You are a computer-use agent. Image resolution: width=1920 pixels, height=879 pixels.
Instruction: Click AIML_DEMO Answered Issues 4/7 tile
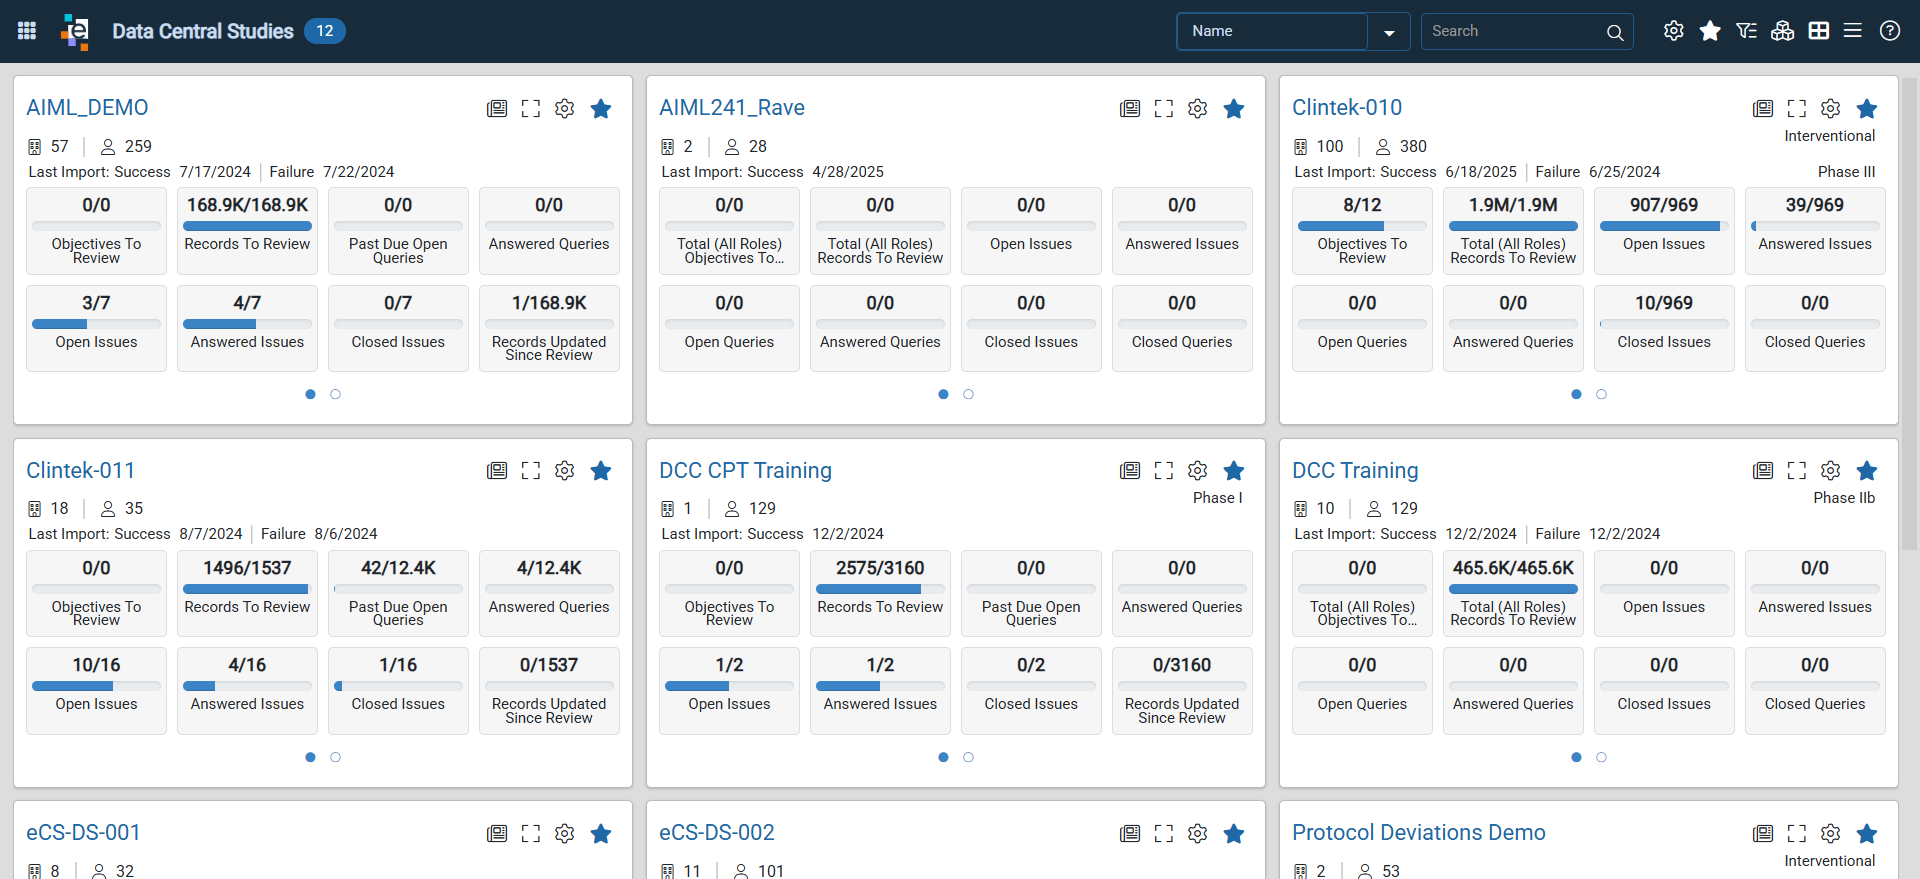click(x=247, y=328)
